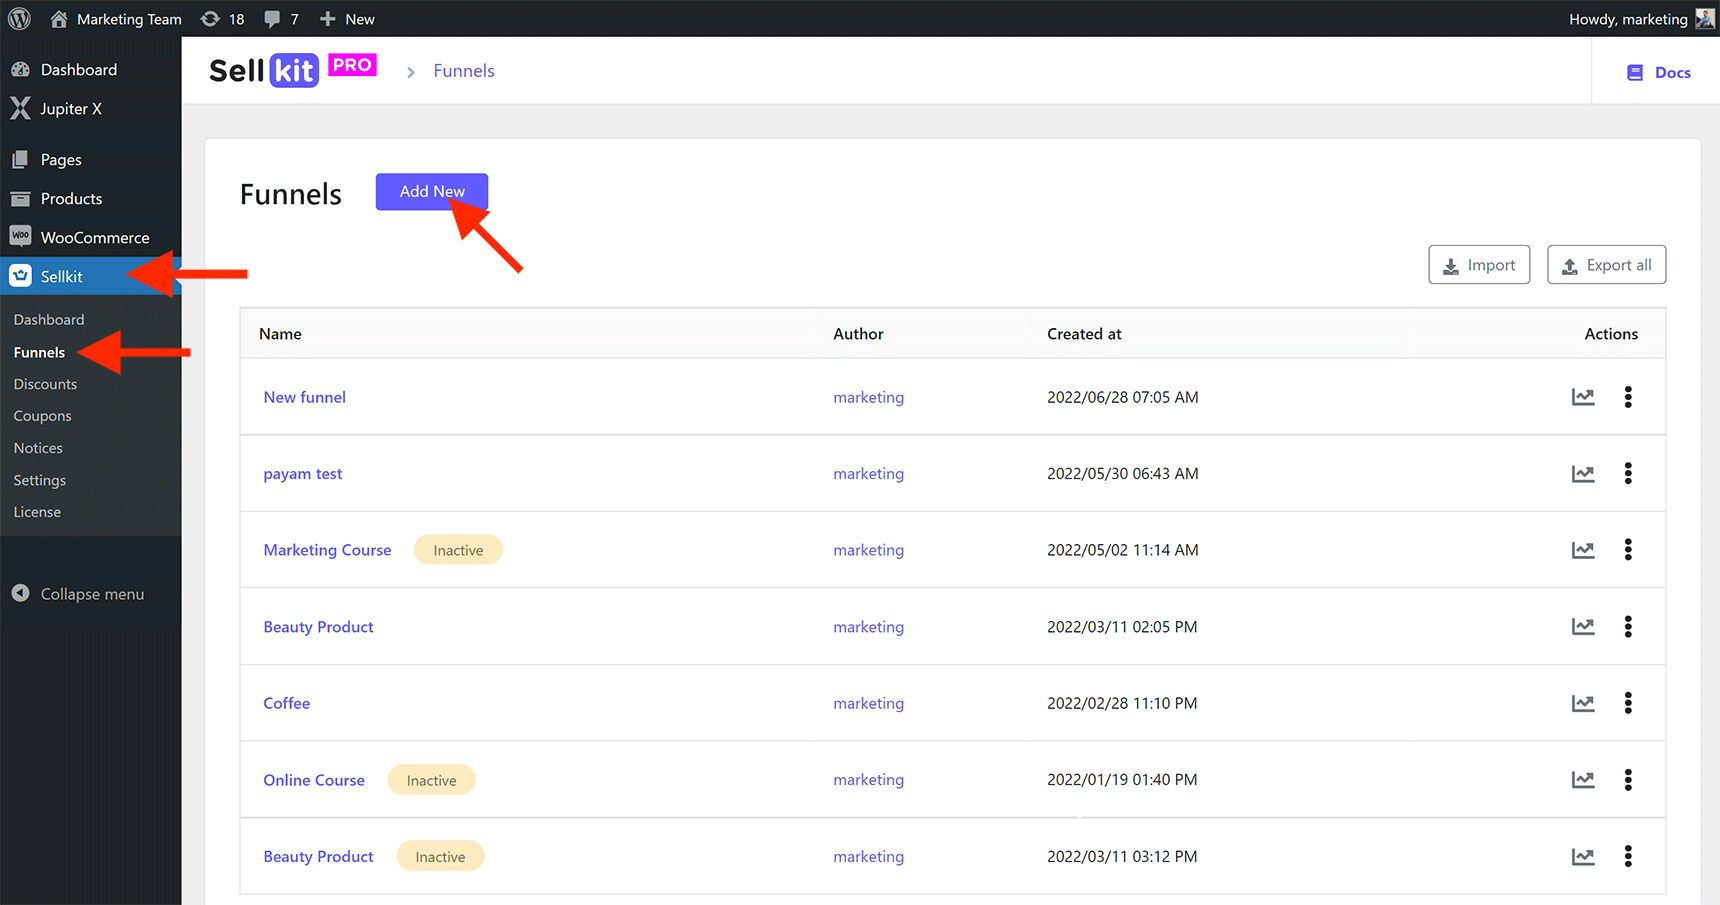Viewport: 1720px width, 905px height.
Task: Open the Coffee funnel
Action: point(287,703)
